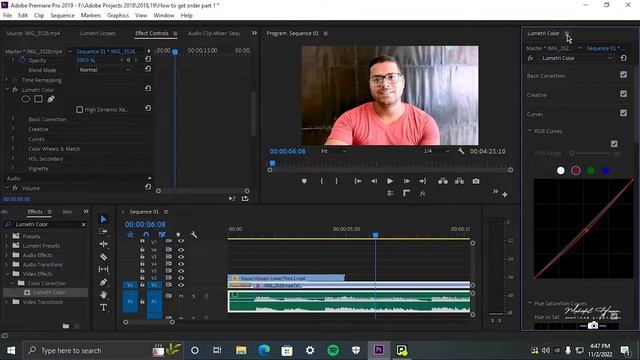Image resolution: width=640 pixels, height=360 pixels.
Task: Select the Selection tool arrow in toolbar
Action: tap(104, 219)
